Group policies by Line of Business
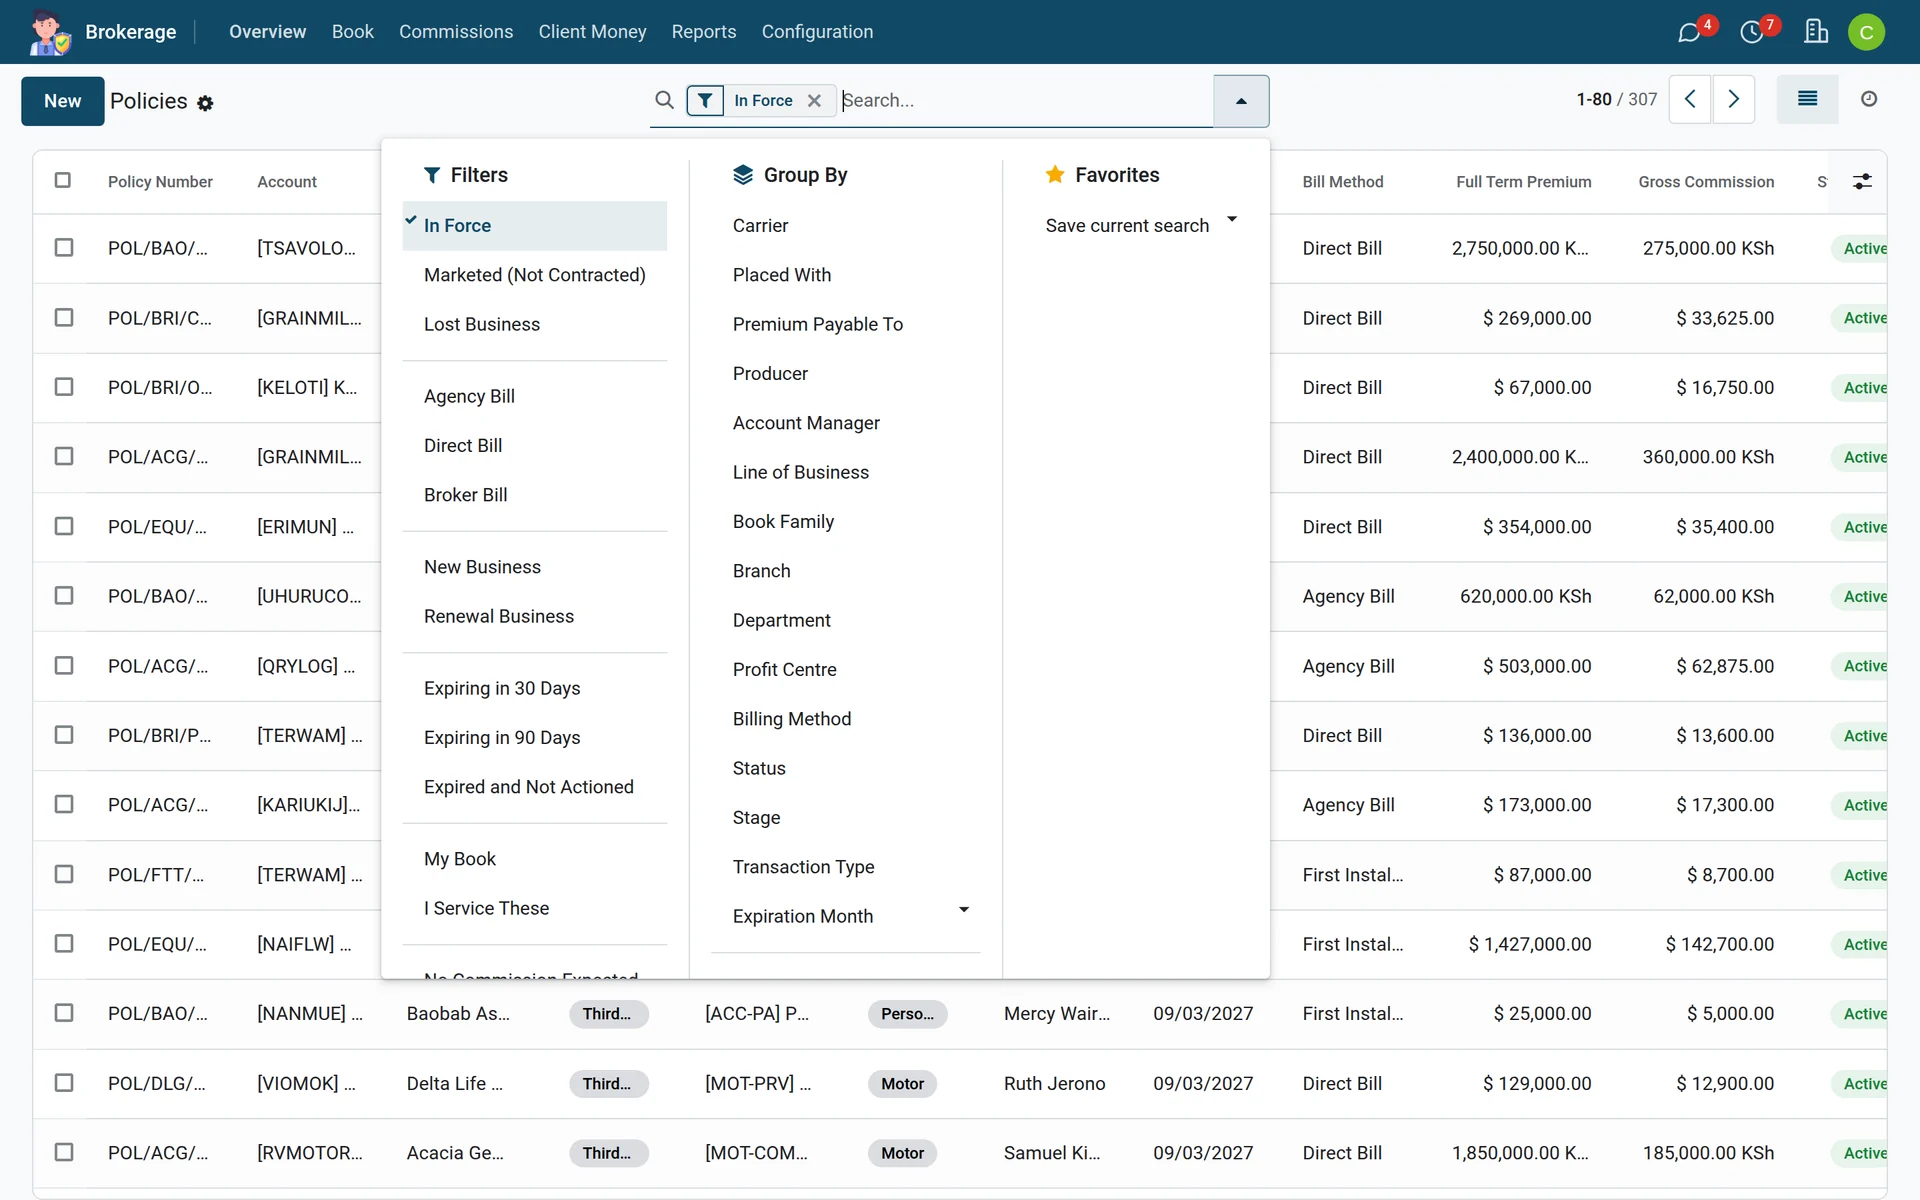Image resolution: width=1920 pixels, height=1200 pixels. [845, 472]
